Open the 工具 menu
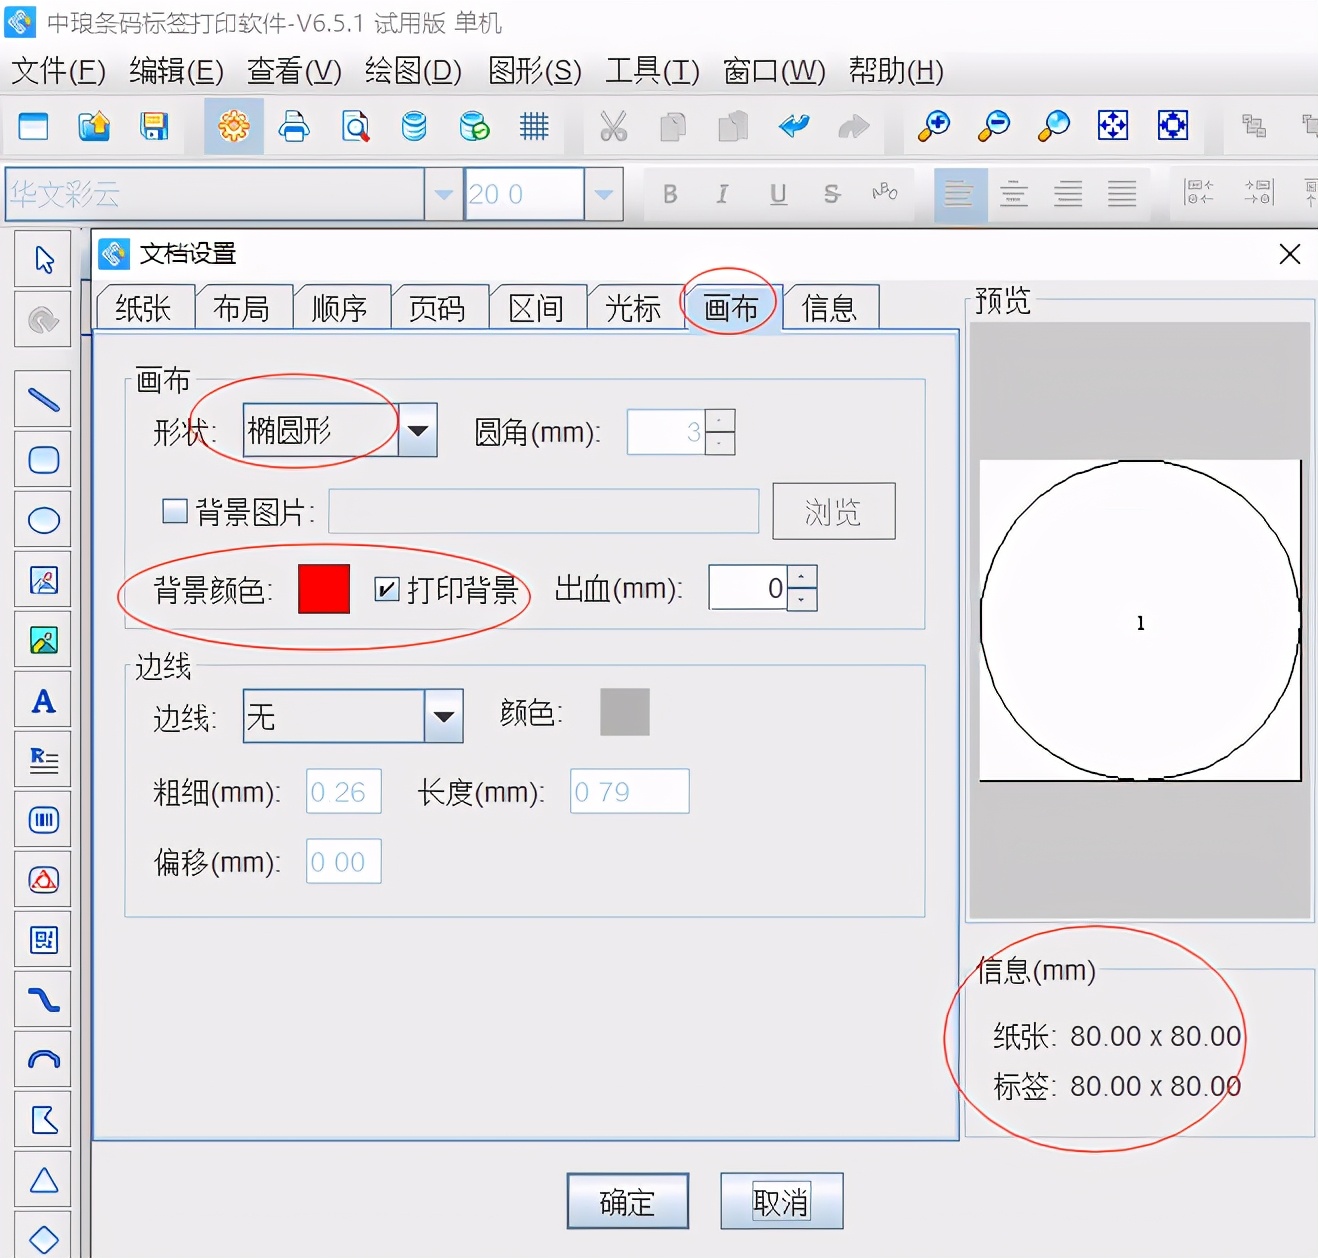The image size is (1318, 1258). pyautogui.click(x=650, y=71)
